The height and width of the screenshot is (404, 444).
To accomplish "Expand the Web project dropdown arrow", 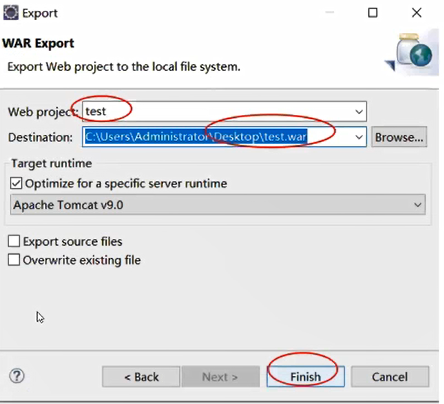I will pyautogui.click(x=359, y=112).
